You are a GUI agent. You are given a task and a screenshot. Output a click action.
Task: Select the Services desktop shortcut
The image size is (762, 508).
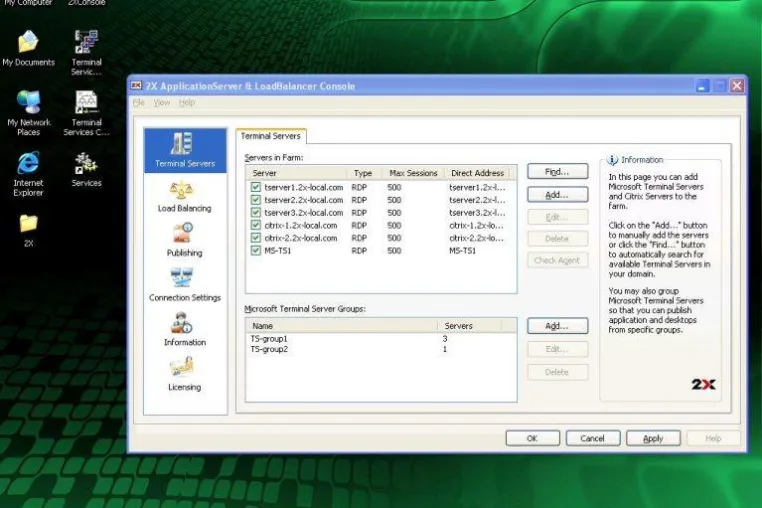click(87, 169)
